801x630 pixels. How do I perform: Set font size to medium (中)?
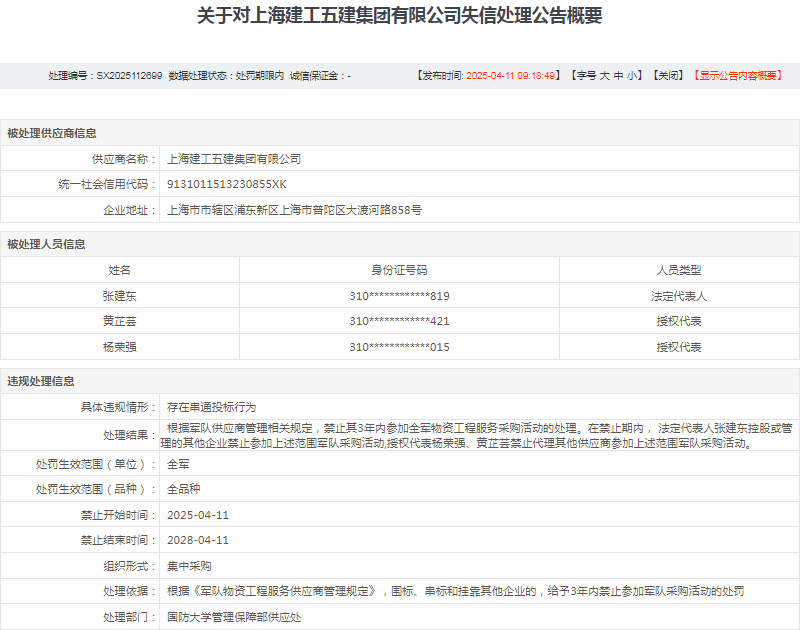618,76
